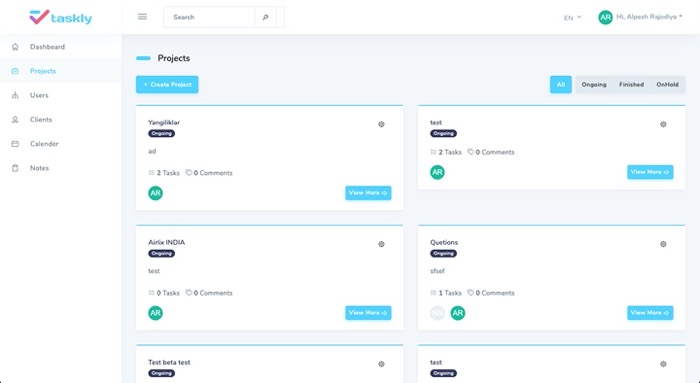This screenshot has width=700, height=383.
Task: Click comments icon on Airlix INDIA card
Action: tap(189, 293)
